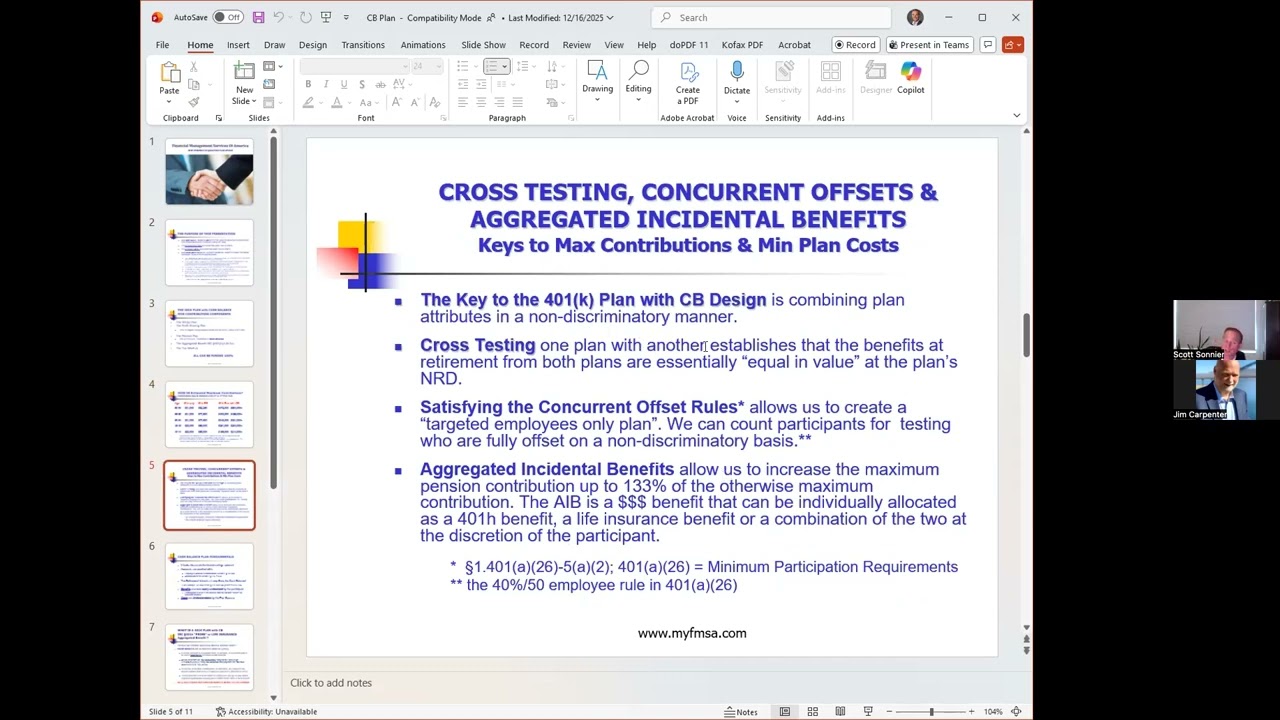Toggle Strikethrough formatting
The width and height of the screenshot is (1280, 720).
click(380, 85)
